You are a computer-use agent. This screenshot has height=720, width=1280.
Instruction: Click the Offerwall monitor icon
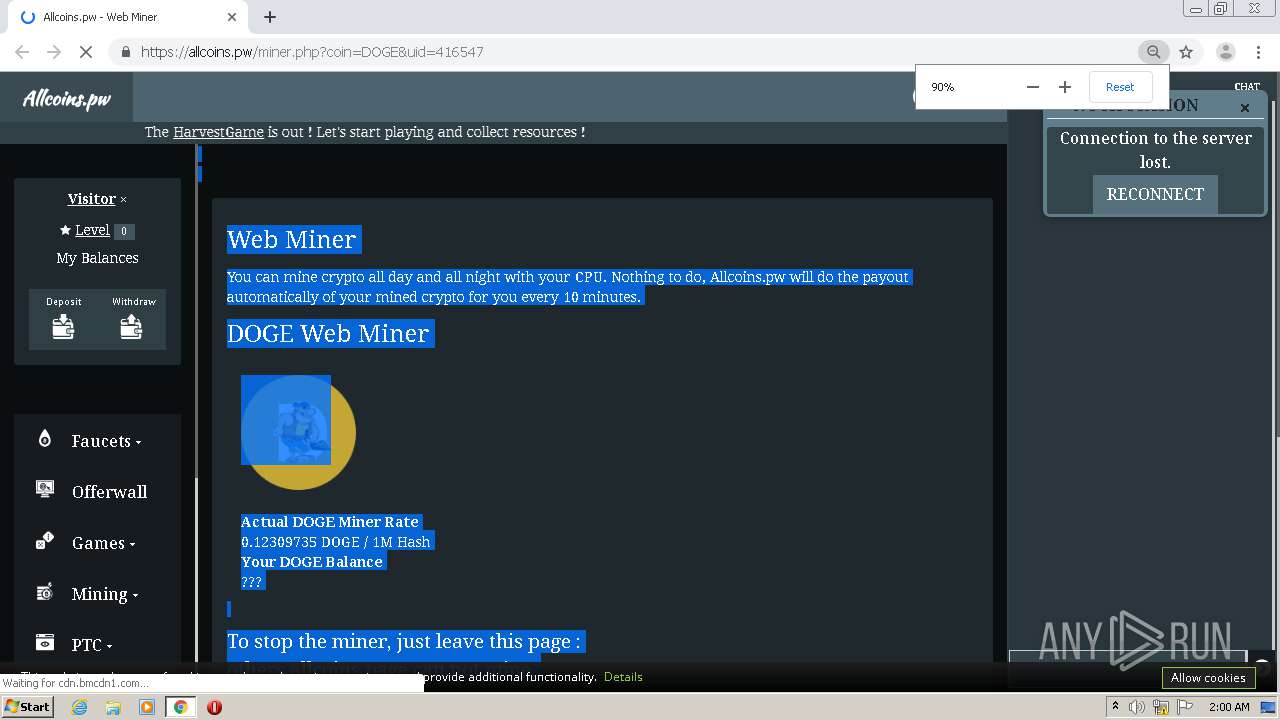click(44, 489)
